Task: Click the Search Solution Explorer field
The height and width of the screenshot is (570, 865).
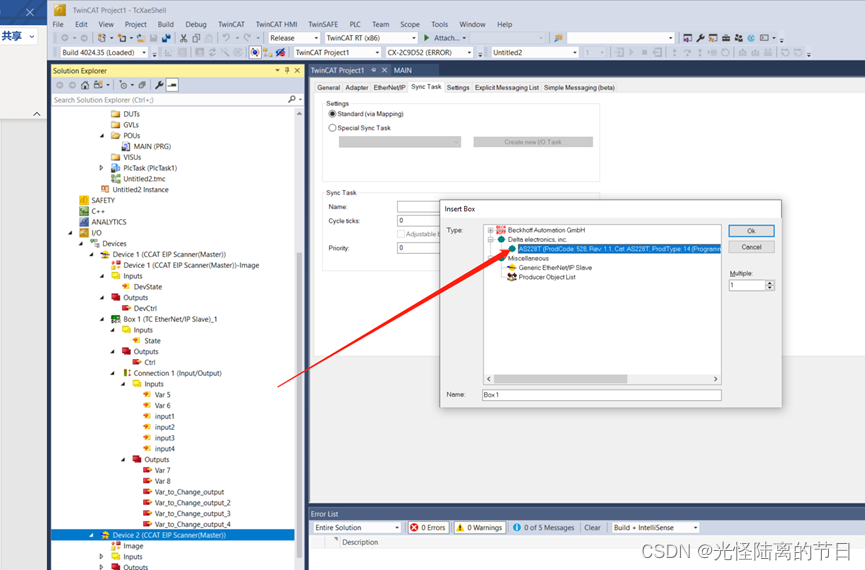Action: 170,100
